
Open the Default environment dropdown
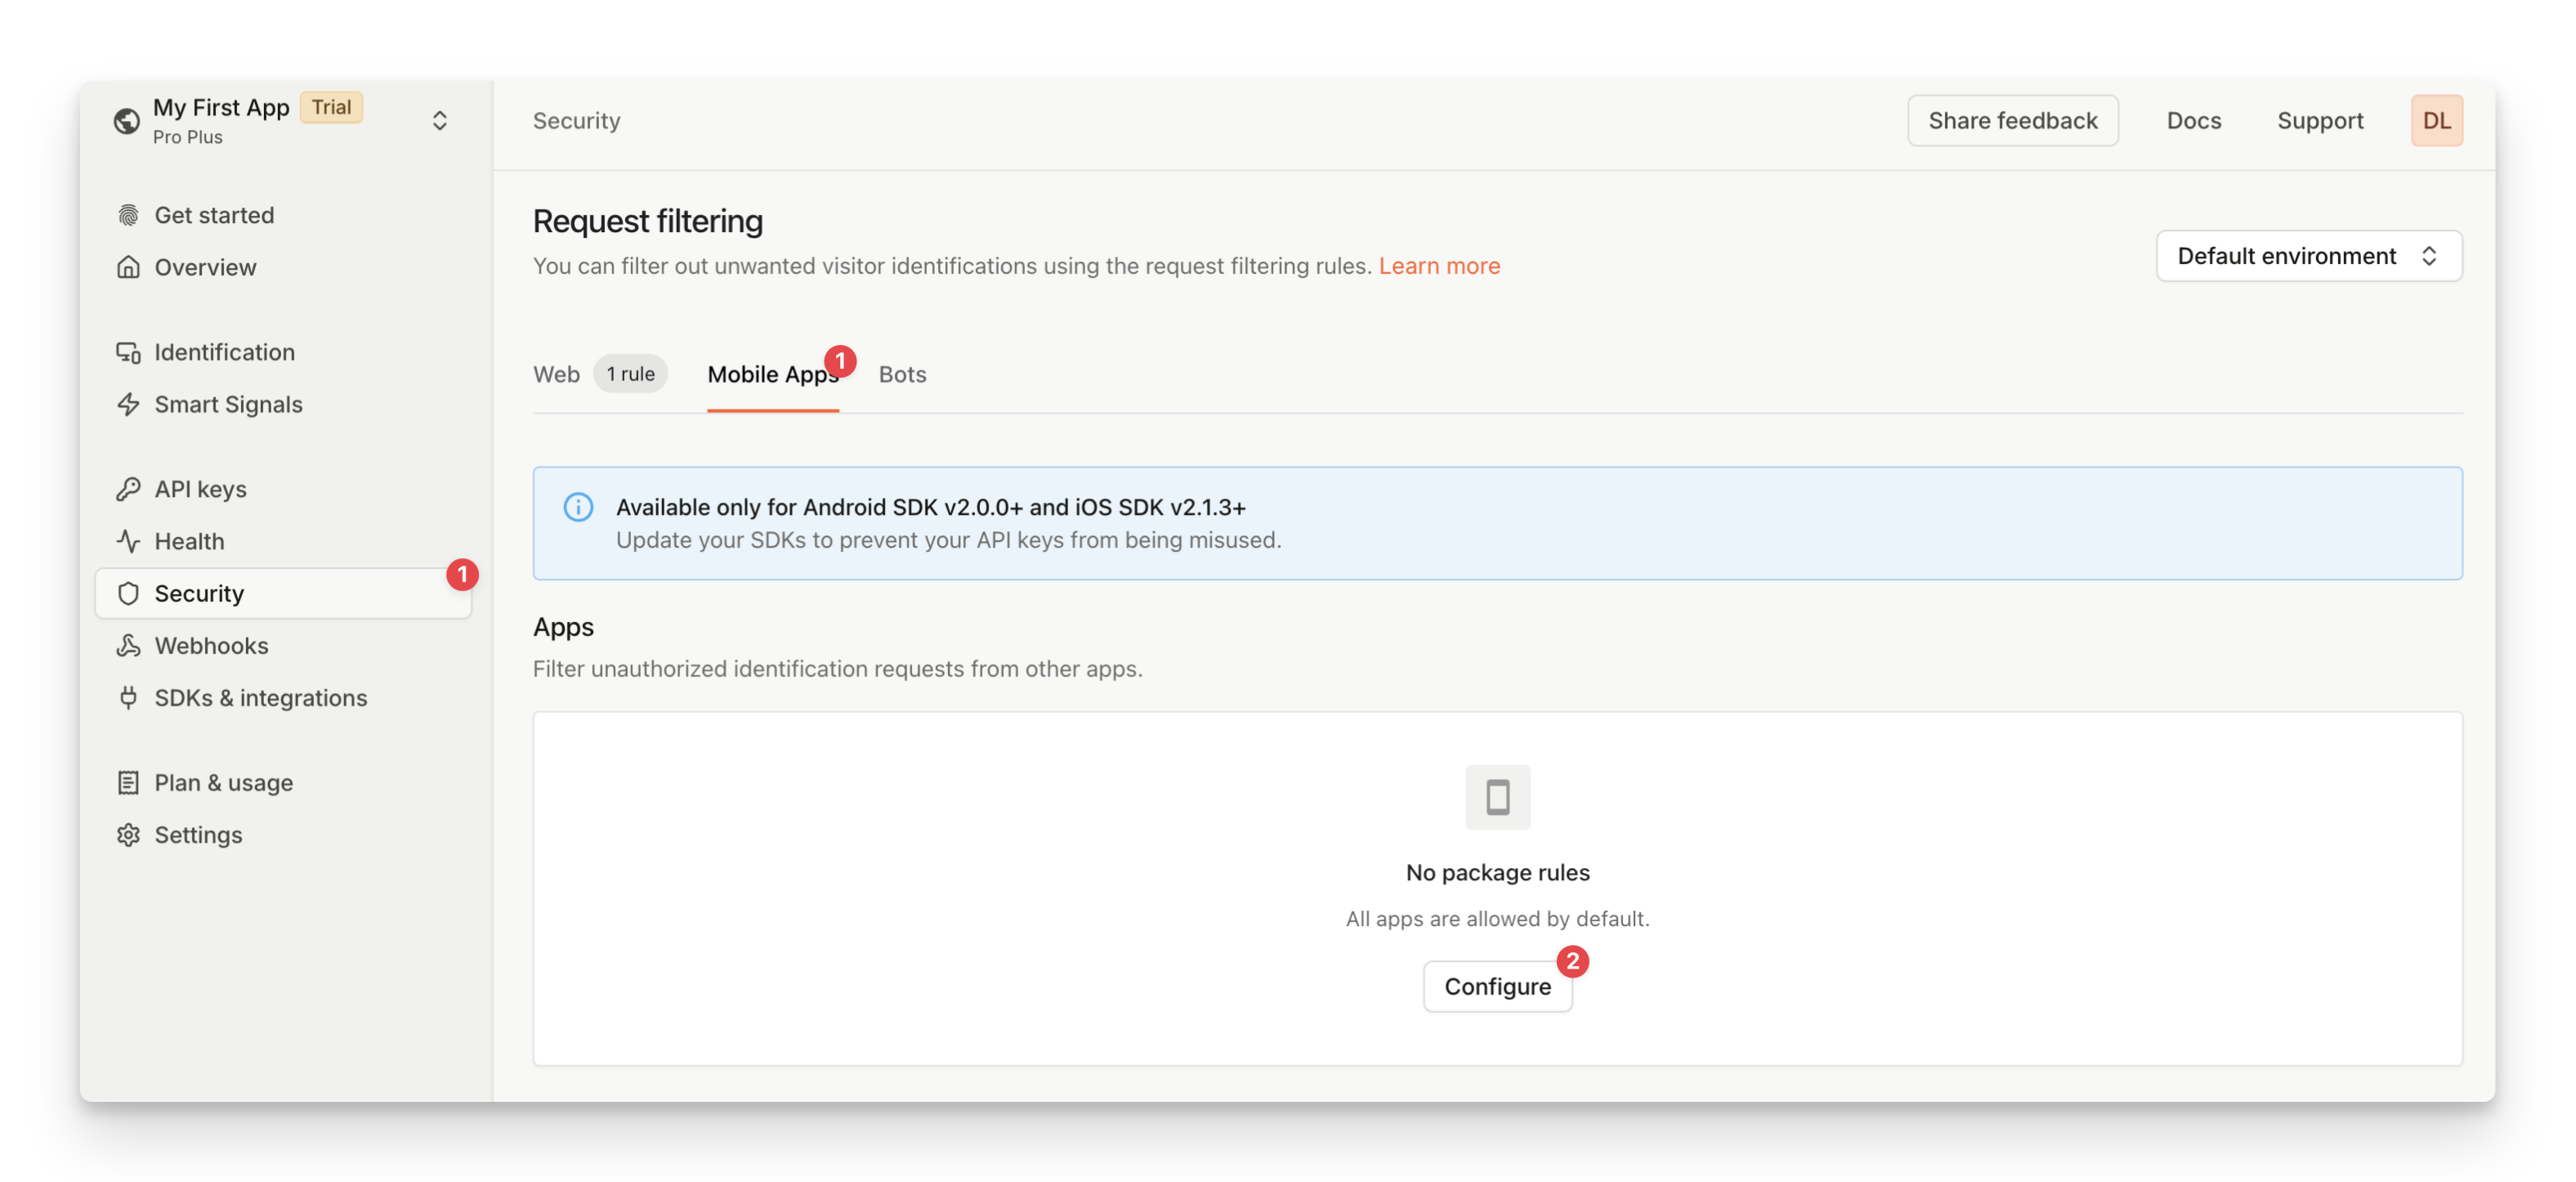pos(2308,256)
